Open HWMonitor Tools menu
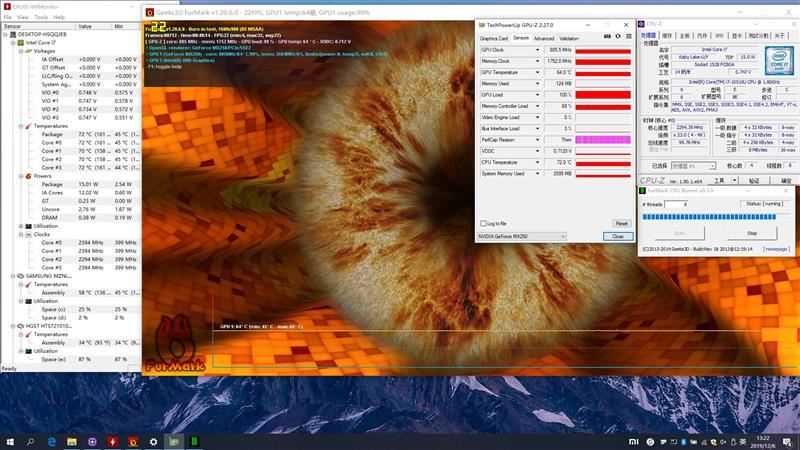Screen dimensions: 800x450 (41, 17)
